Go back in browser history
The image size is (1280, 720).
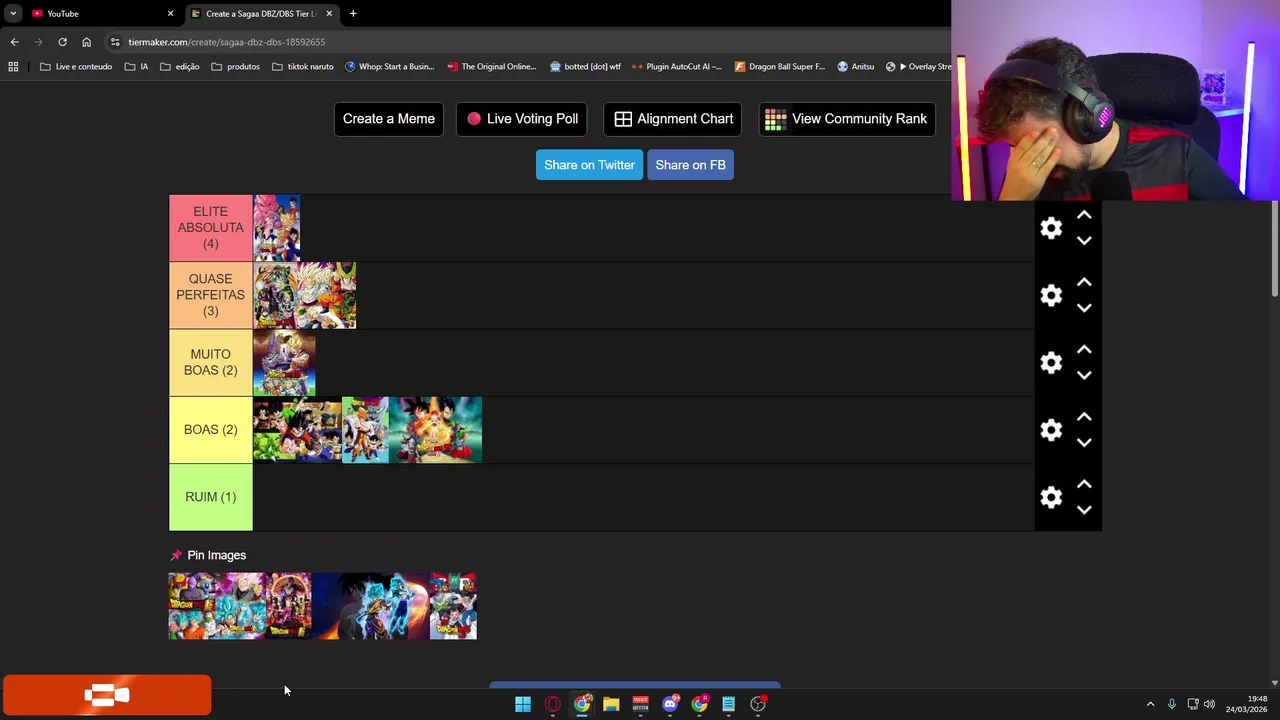pos(14,42)
